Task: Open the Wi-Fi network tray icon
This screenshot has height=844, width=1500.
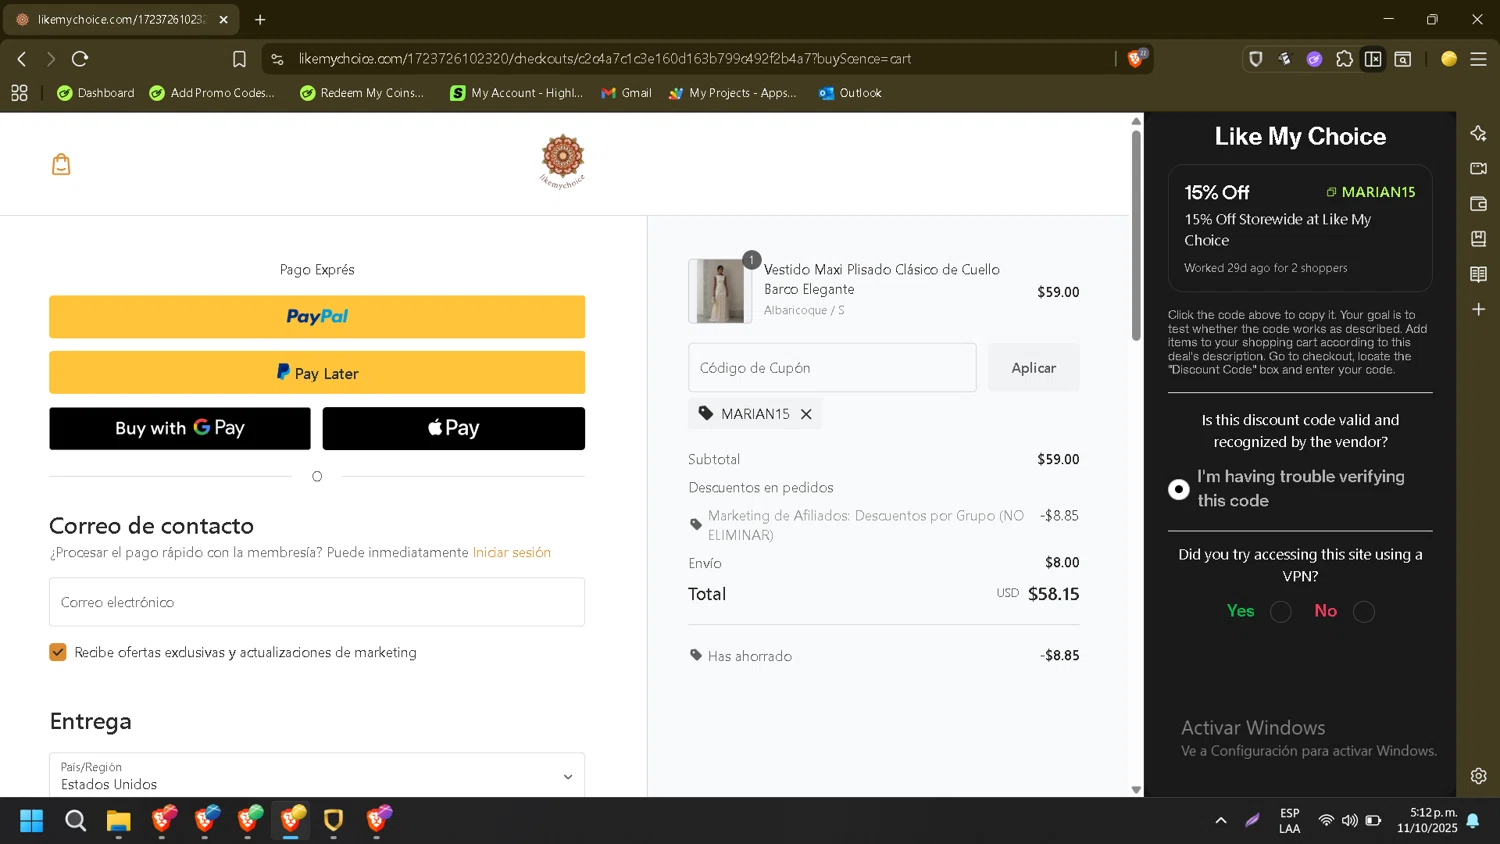Action: pos(1326,821)
